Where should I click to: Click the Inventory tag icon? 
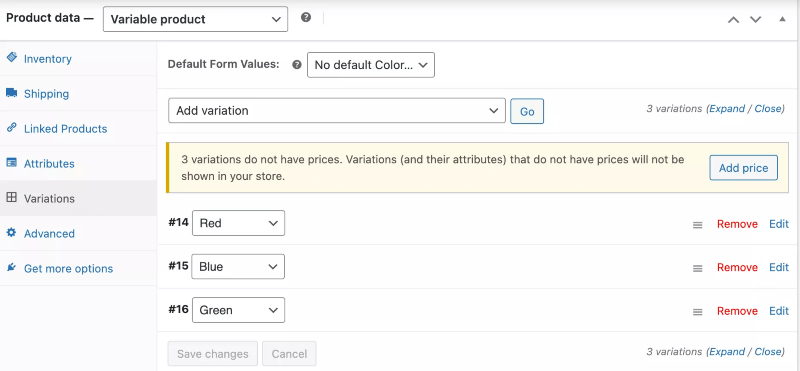(x=11, y=57)
